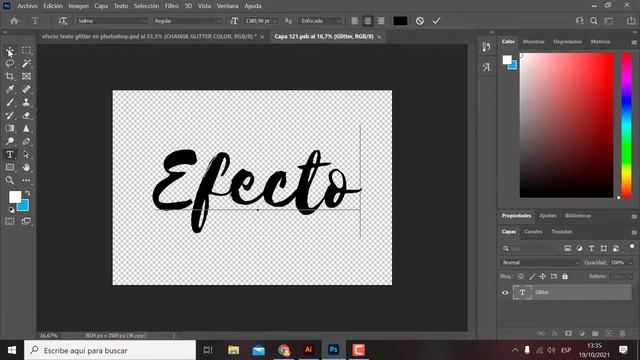Open the Search icon in options bar
Viewport: 640px width, 360px height.
coord(593,21)
